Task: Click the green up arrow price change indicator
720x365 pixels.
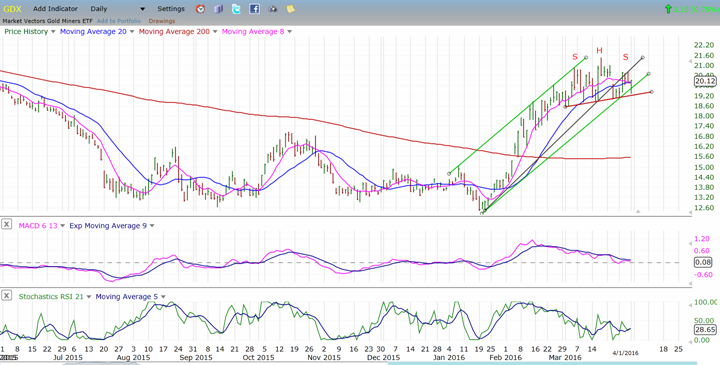Action: tap(668, 9)
